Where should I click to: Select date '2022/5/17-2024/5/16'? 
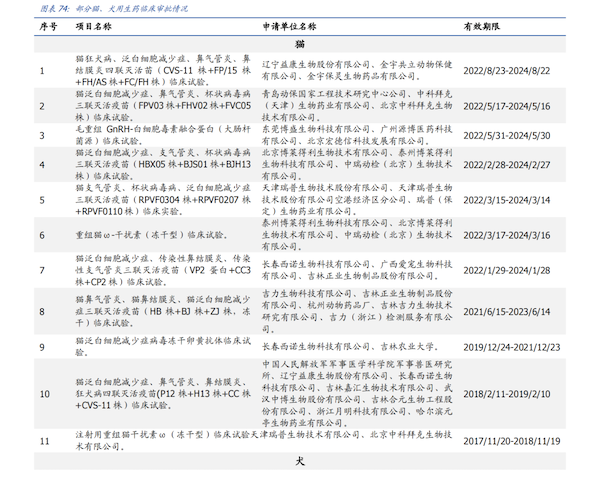[x=507, y=106]
